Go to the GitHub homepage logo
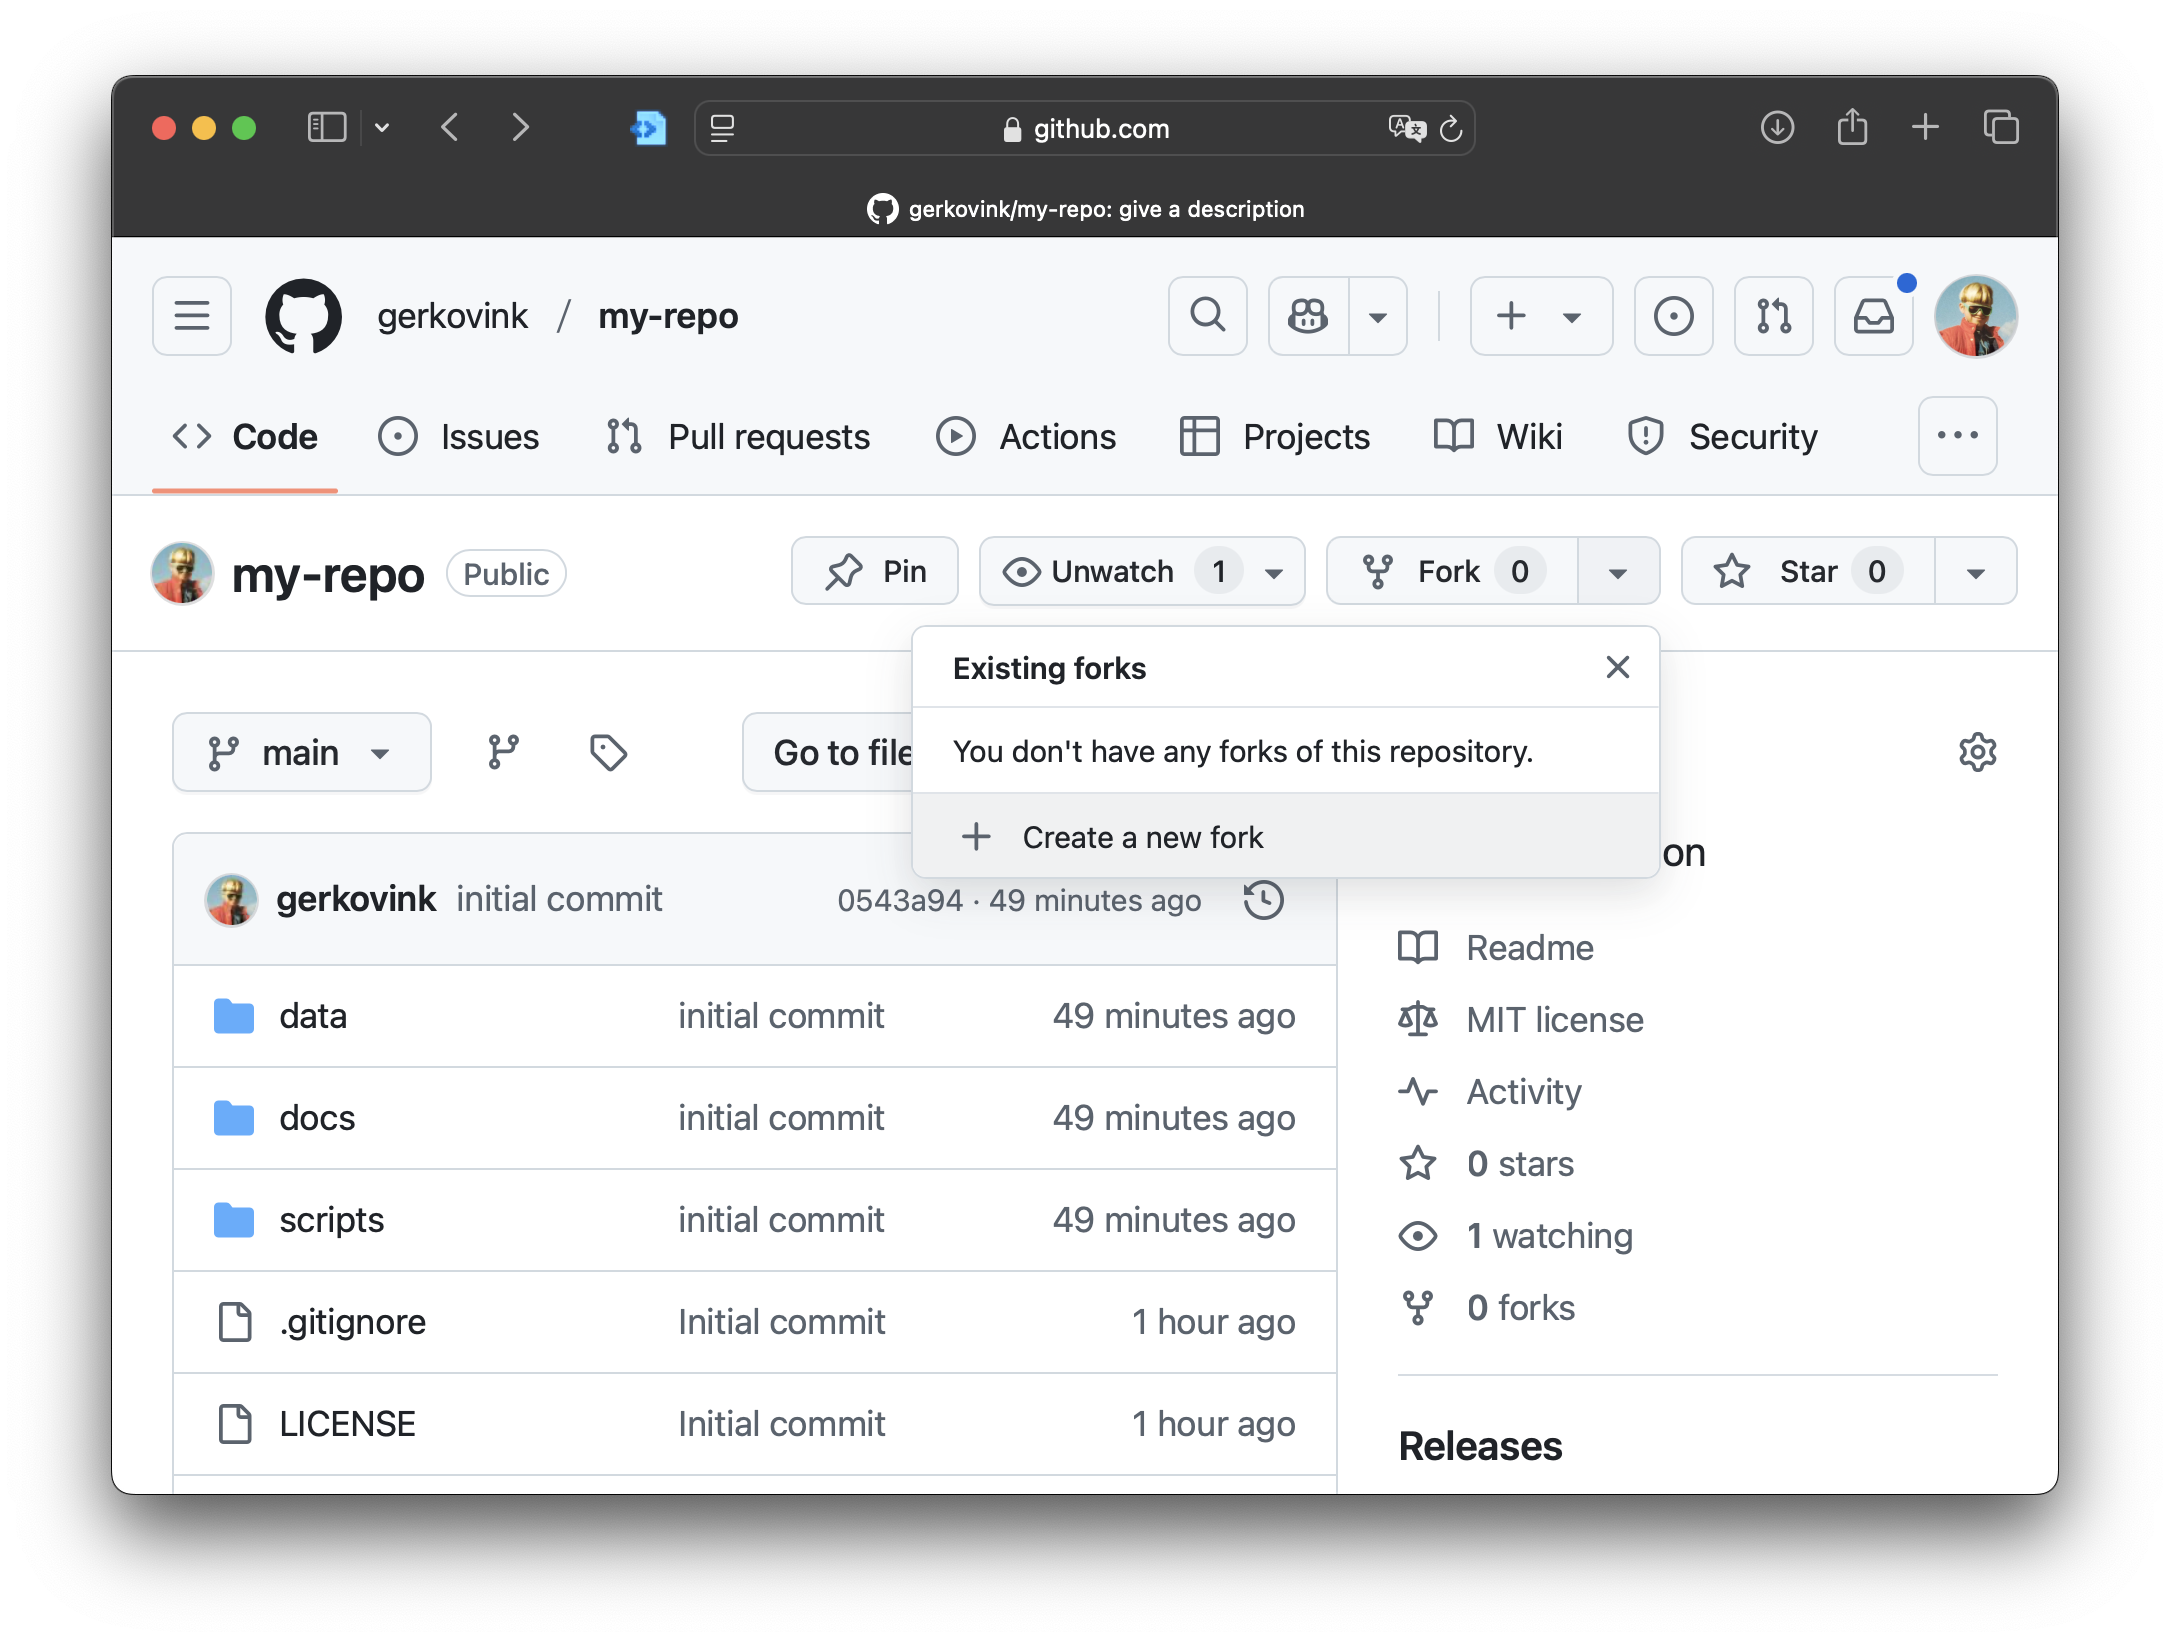 pos(303,316)
